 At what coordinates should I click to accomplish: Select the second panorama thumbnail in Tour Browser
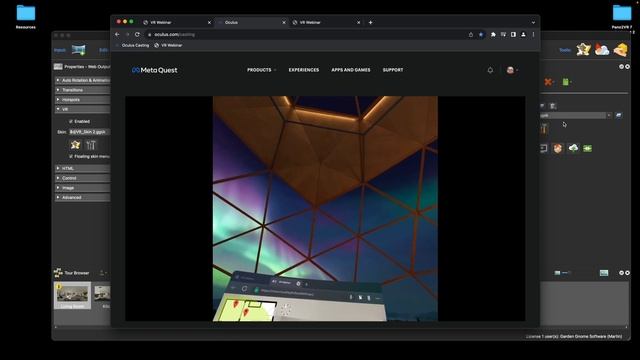click(x=102, y=295)
